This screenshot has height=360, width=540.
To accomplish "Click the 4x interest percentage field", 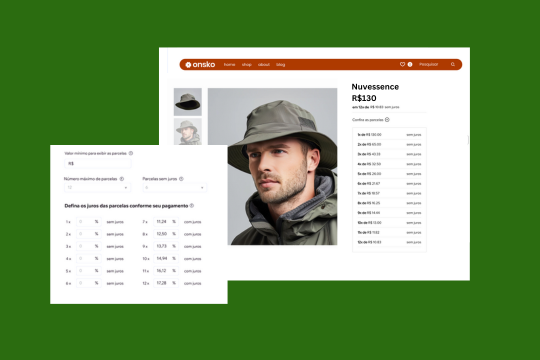I will pyautogui.click(x=89, y=259).
